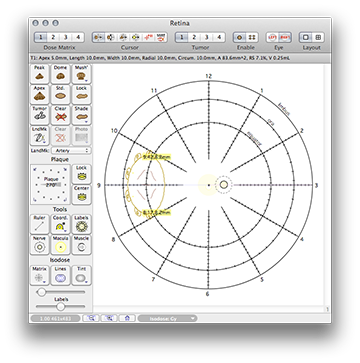This screenshot has height=363, width=360.
Task: Select Tumor 2 segment
Action: [x=194, y=37]
